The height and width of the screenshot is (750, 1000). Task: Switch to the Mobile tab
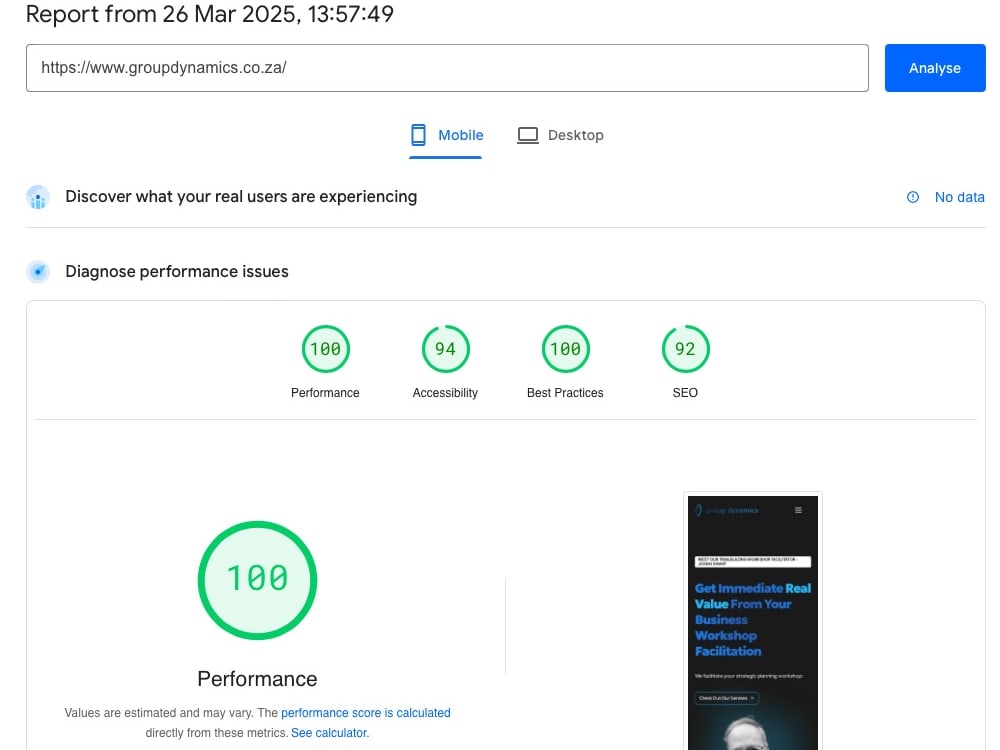[446, 135]
